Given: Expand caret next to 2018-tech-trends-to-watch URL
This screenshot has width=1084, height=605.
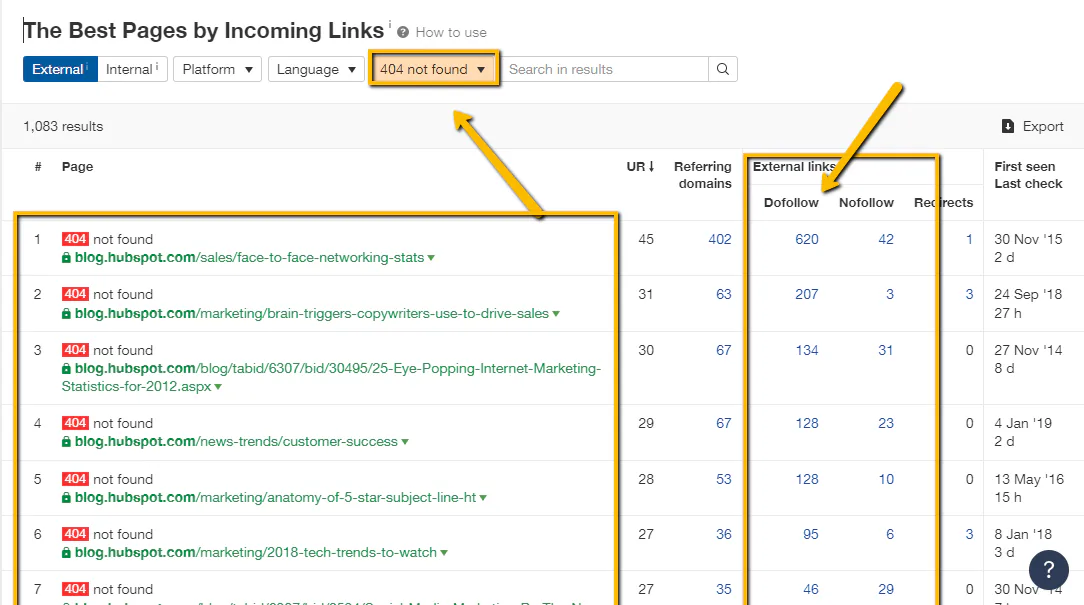Looking at the screenshot, I should 444,553.
